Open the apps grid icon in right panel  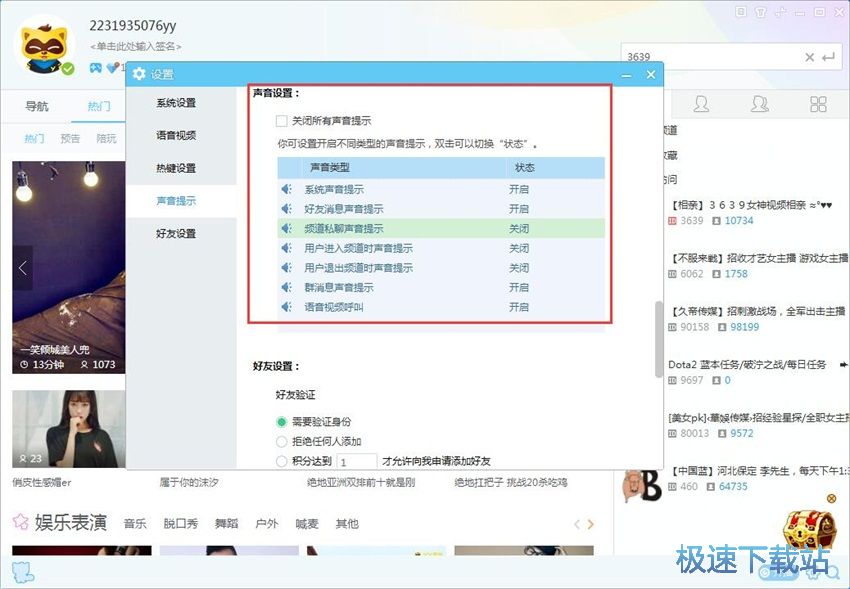pos(818,103)
